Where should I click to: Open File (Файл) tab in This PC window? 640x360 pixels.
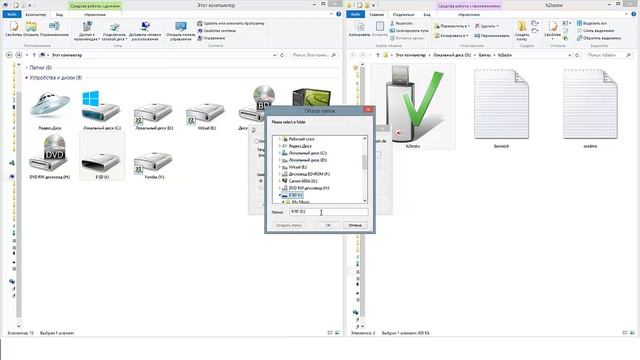[12, 14]
